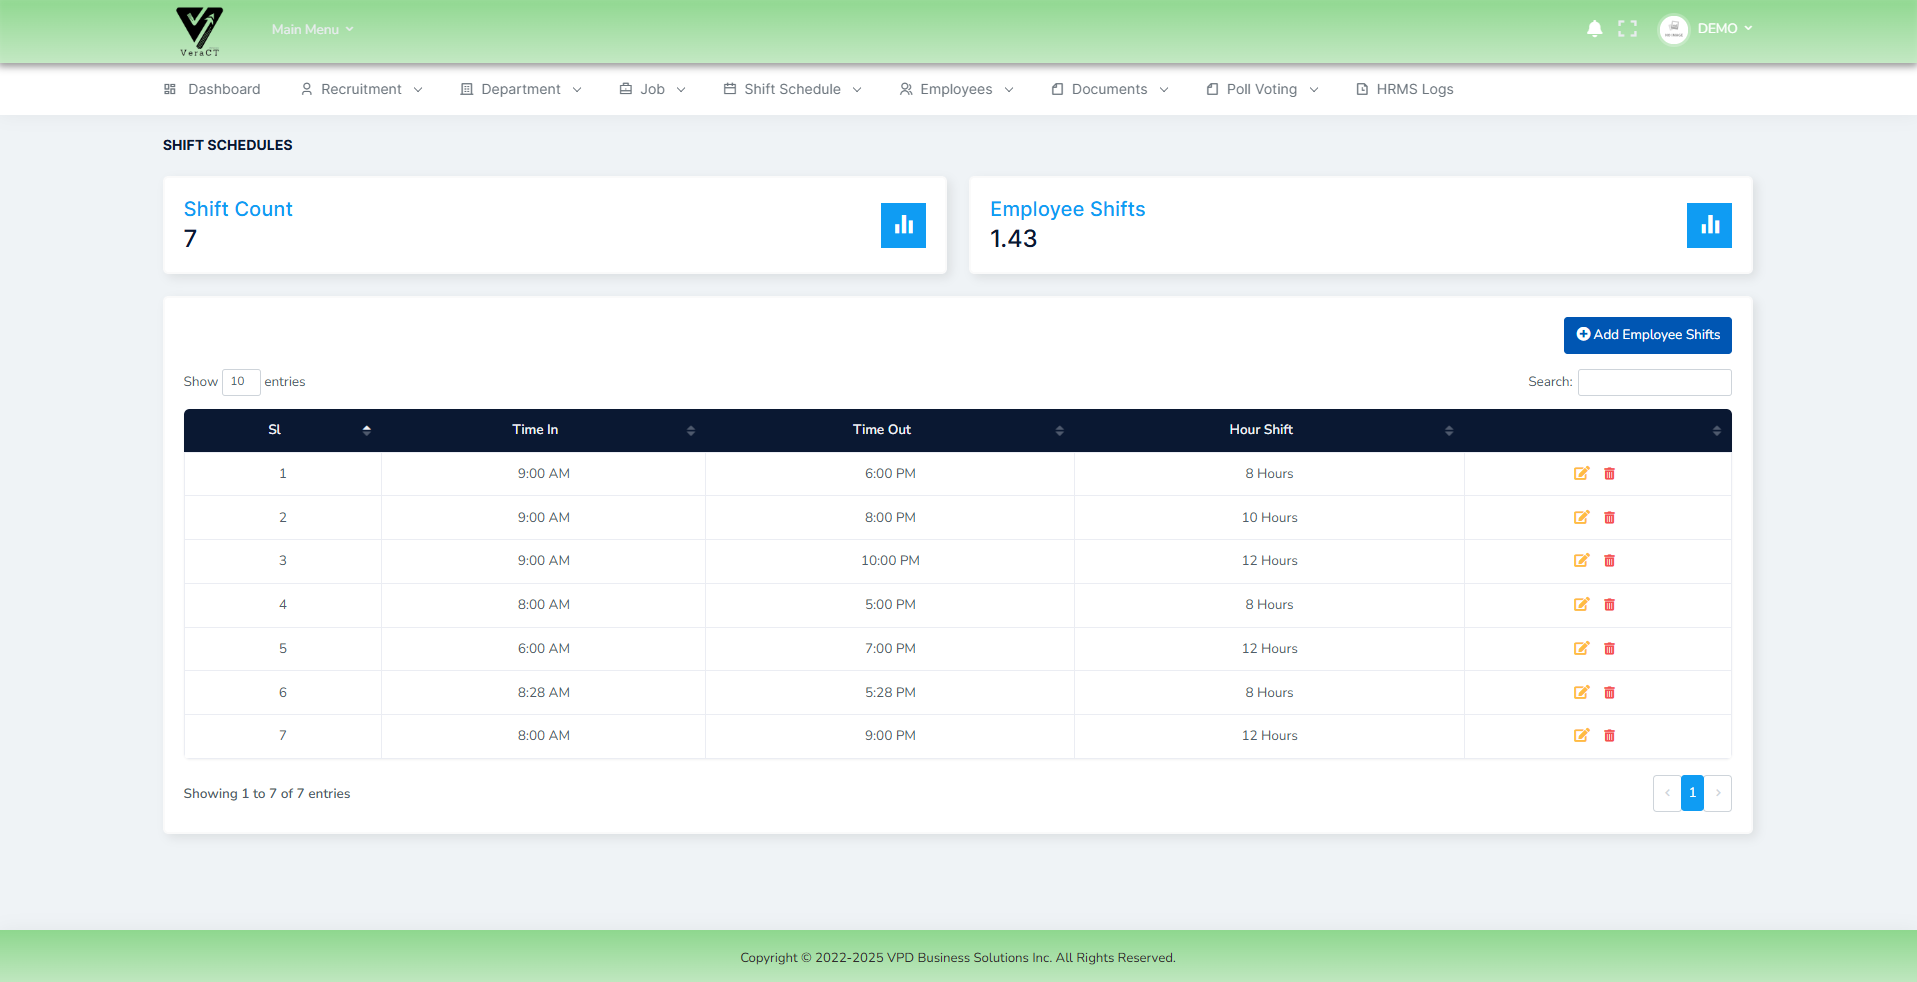Viewport: 1917px width, 982px height.
Task: Expand the Shift Schedule dropdown menu
Action: tap(792, 89)
